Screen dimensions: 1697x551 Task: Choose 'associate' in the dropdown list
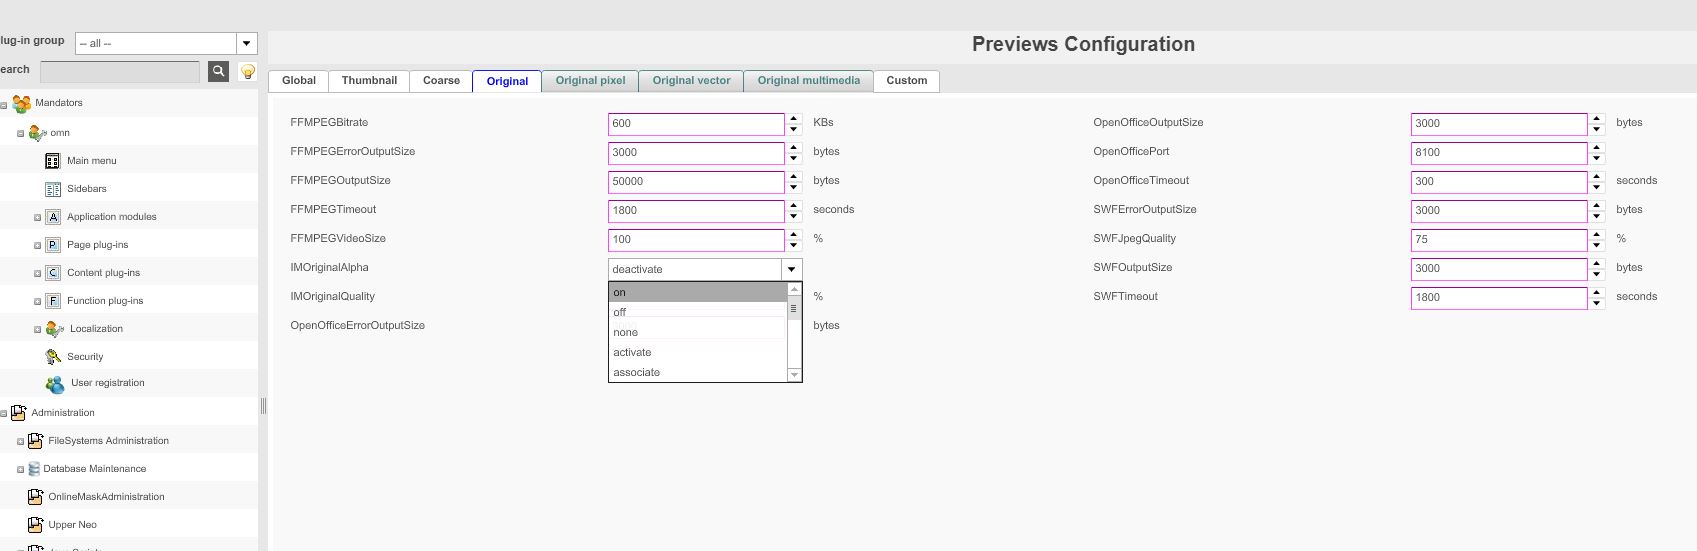(x=698, y=372)
